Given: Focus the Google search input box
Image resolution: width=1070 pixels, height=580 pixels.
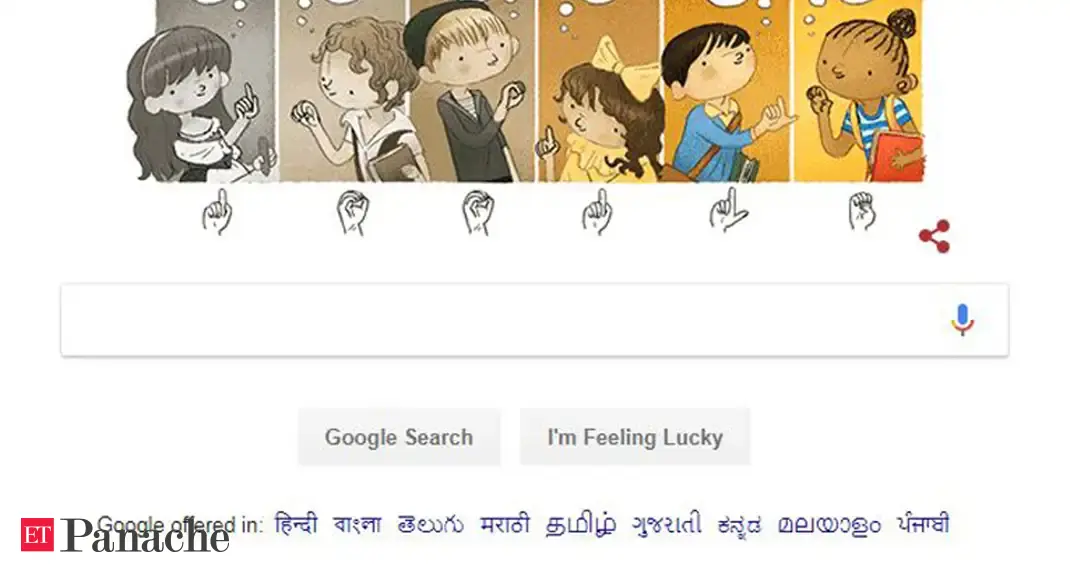Looking at the screenshot, I should pyautogui.click(x=500, y=320).
